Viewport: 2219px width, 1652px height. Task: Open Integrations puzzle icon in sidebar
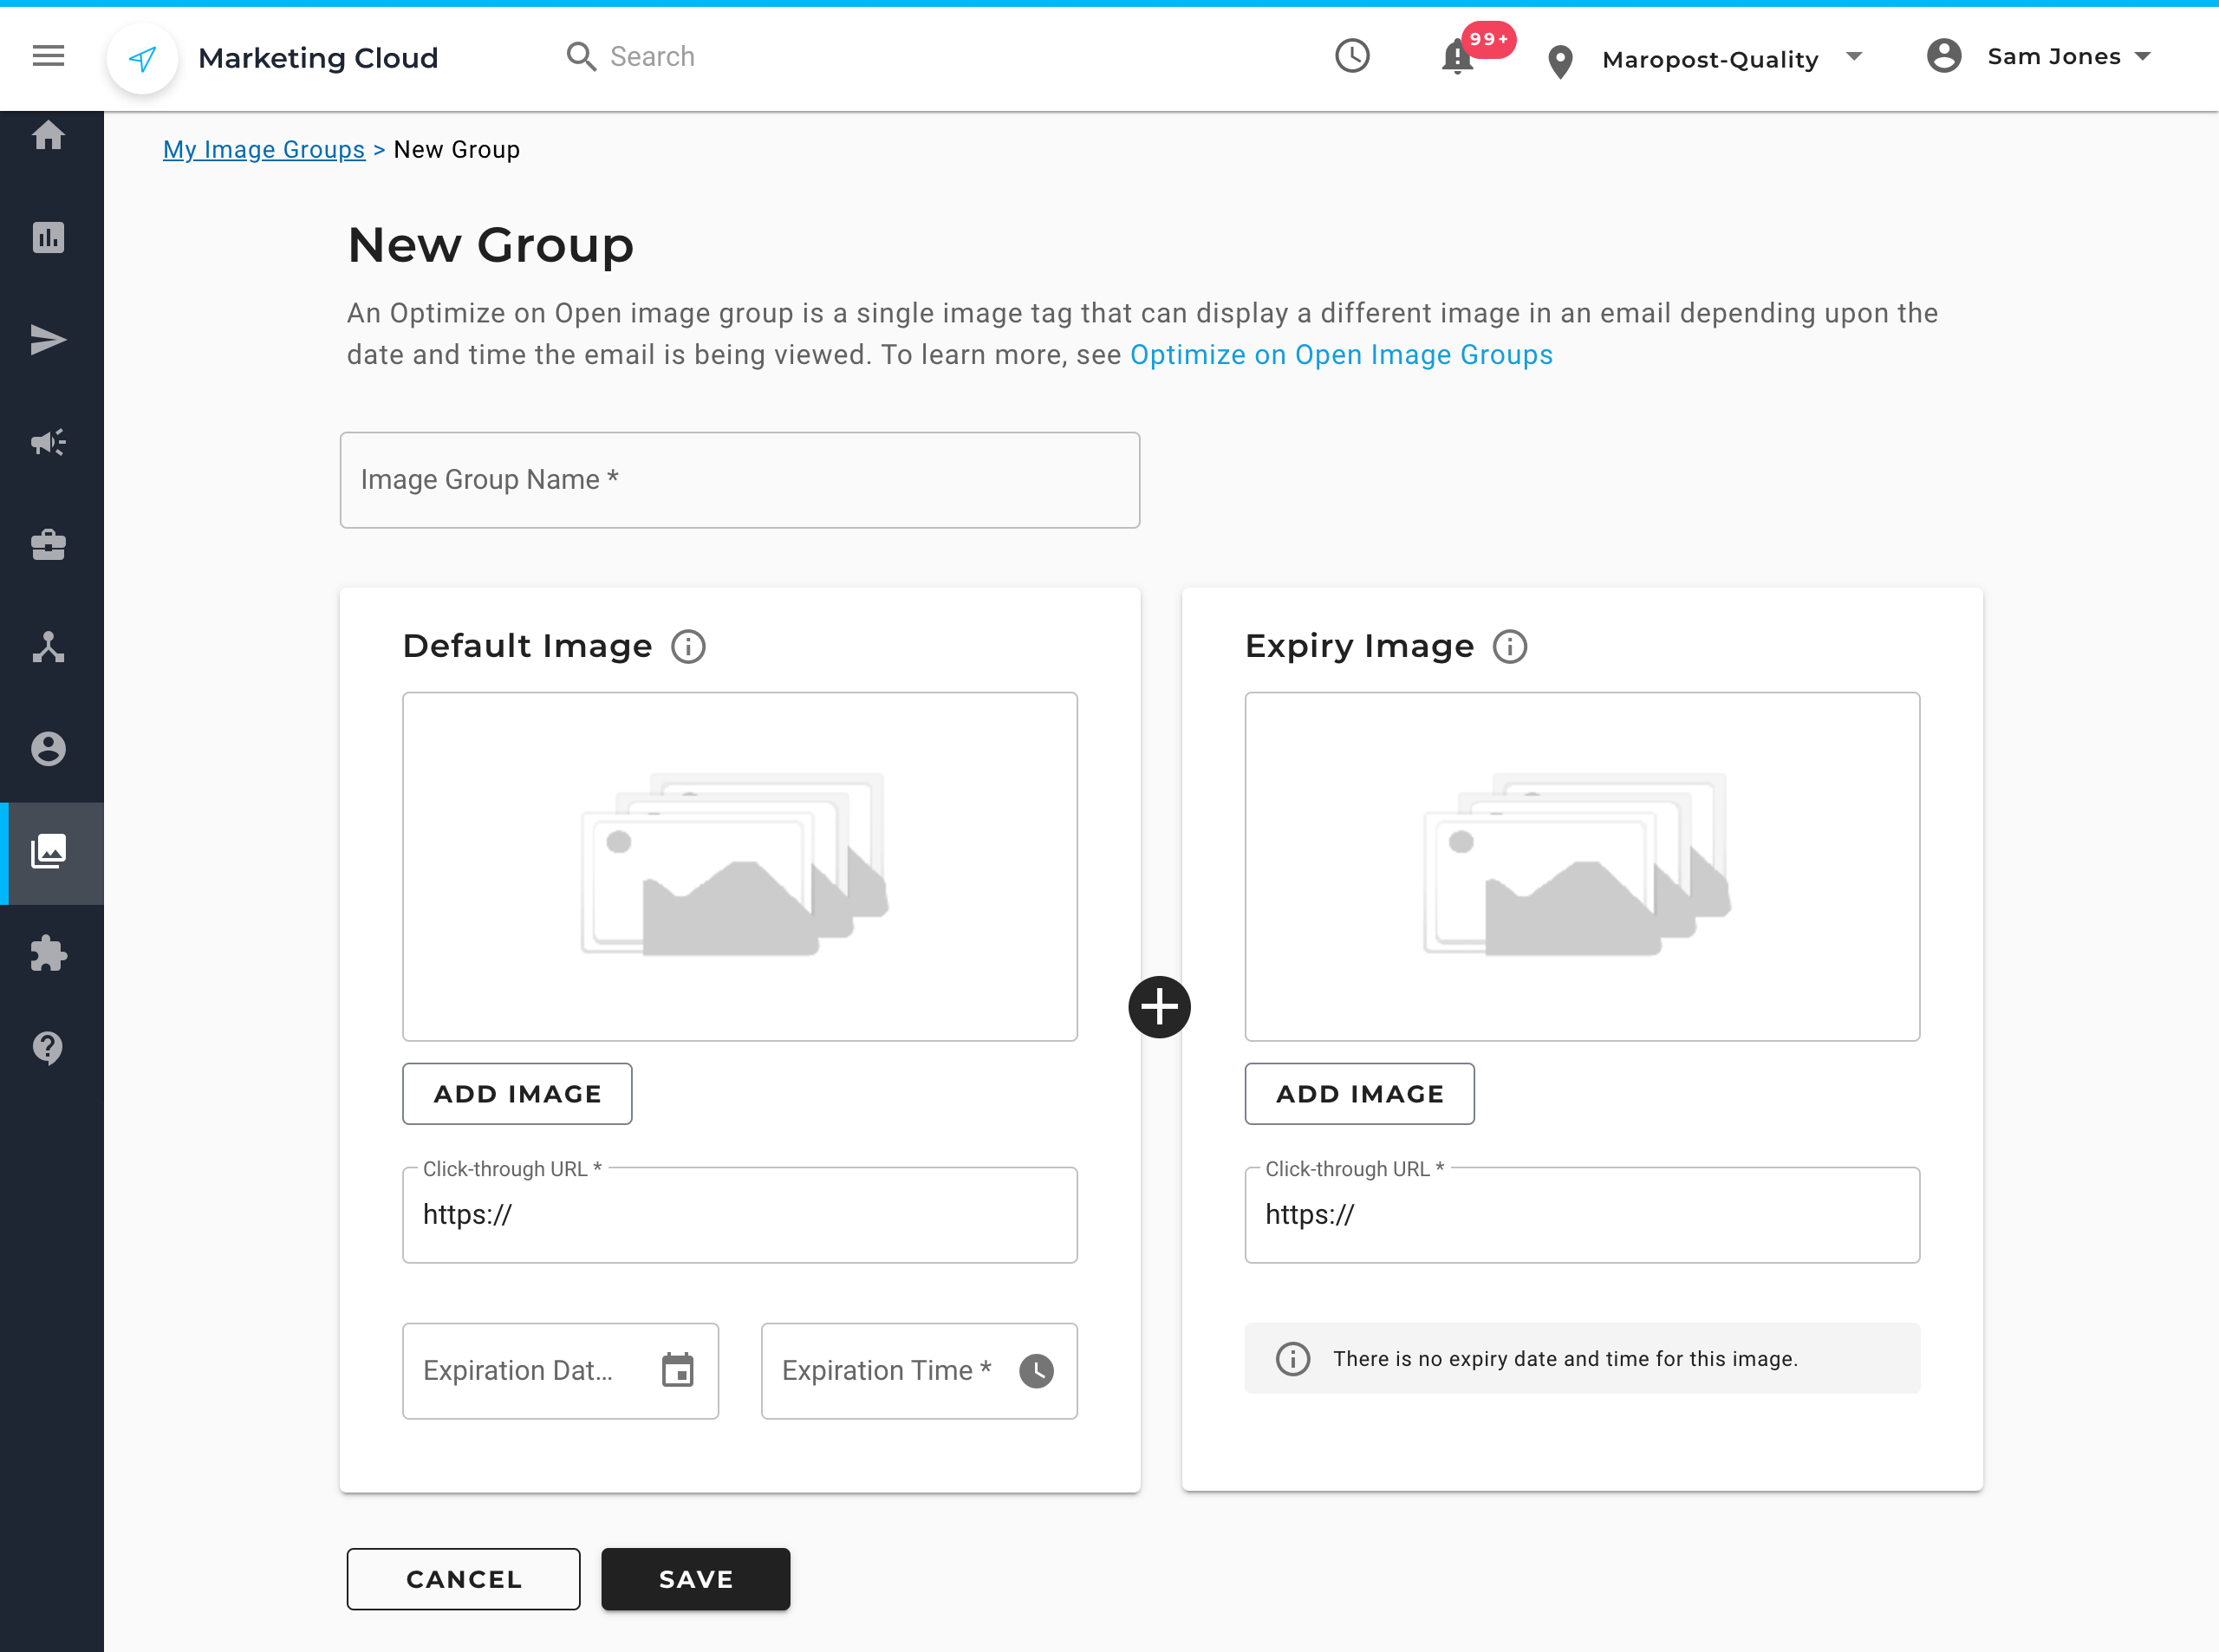click(x=48, y=953)
